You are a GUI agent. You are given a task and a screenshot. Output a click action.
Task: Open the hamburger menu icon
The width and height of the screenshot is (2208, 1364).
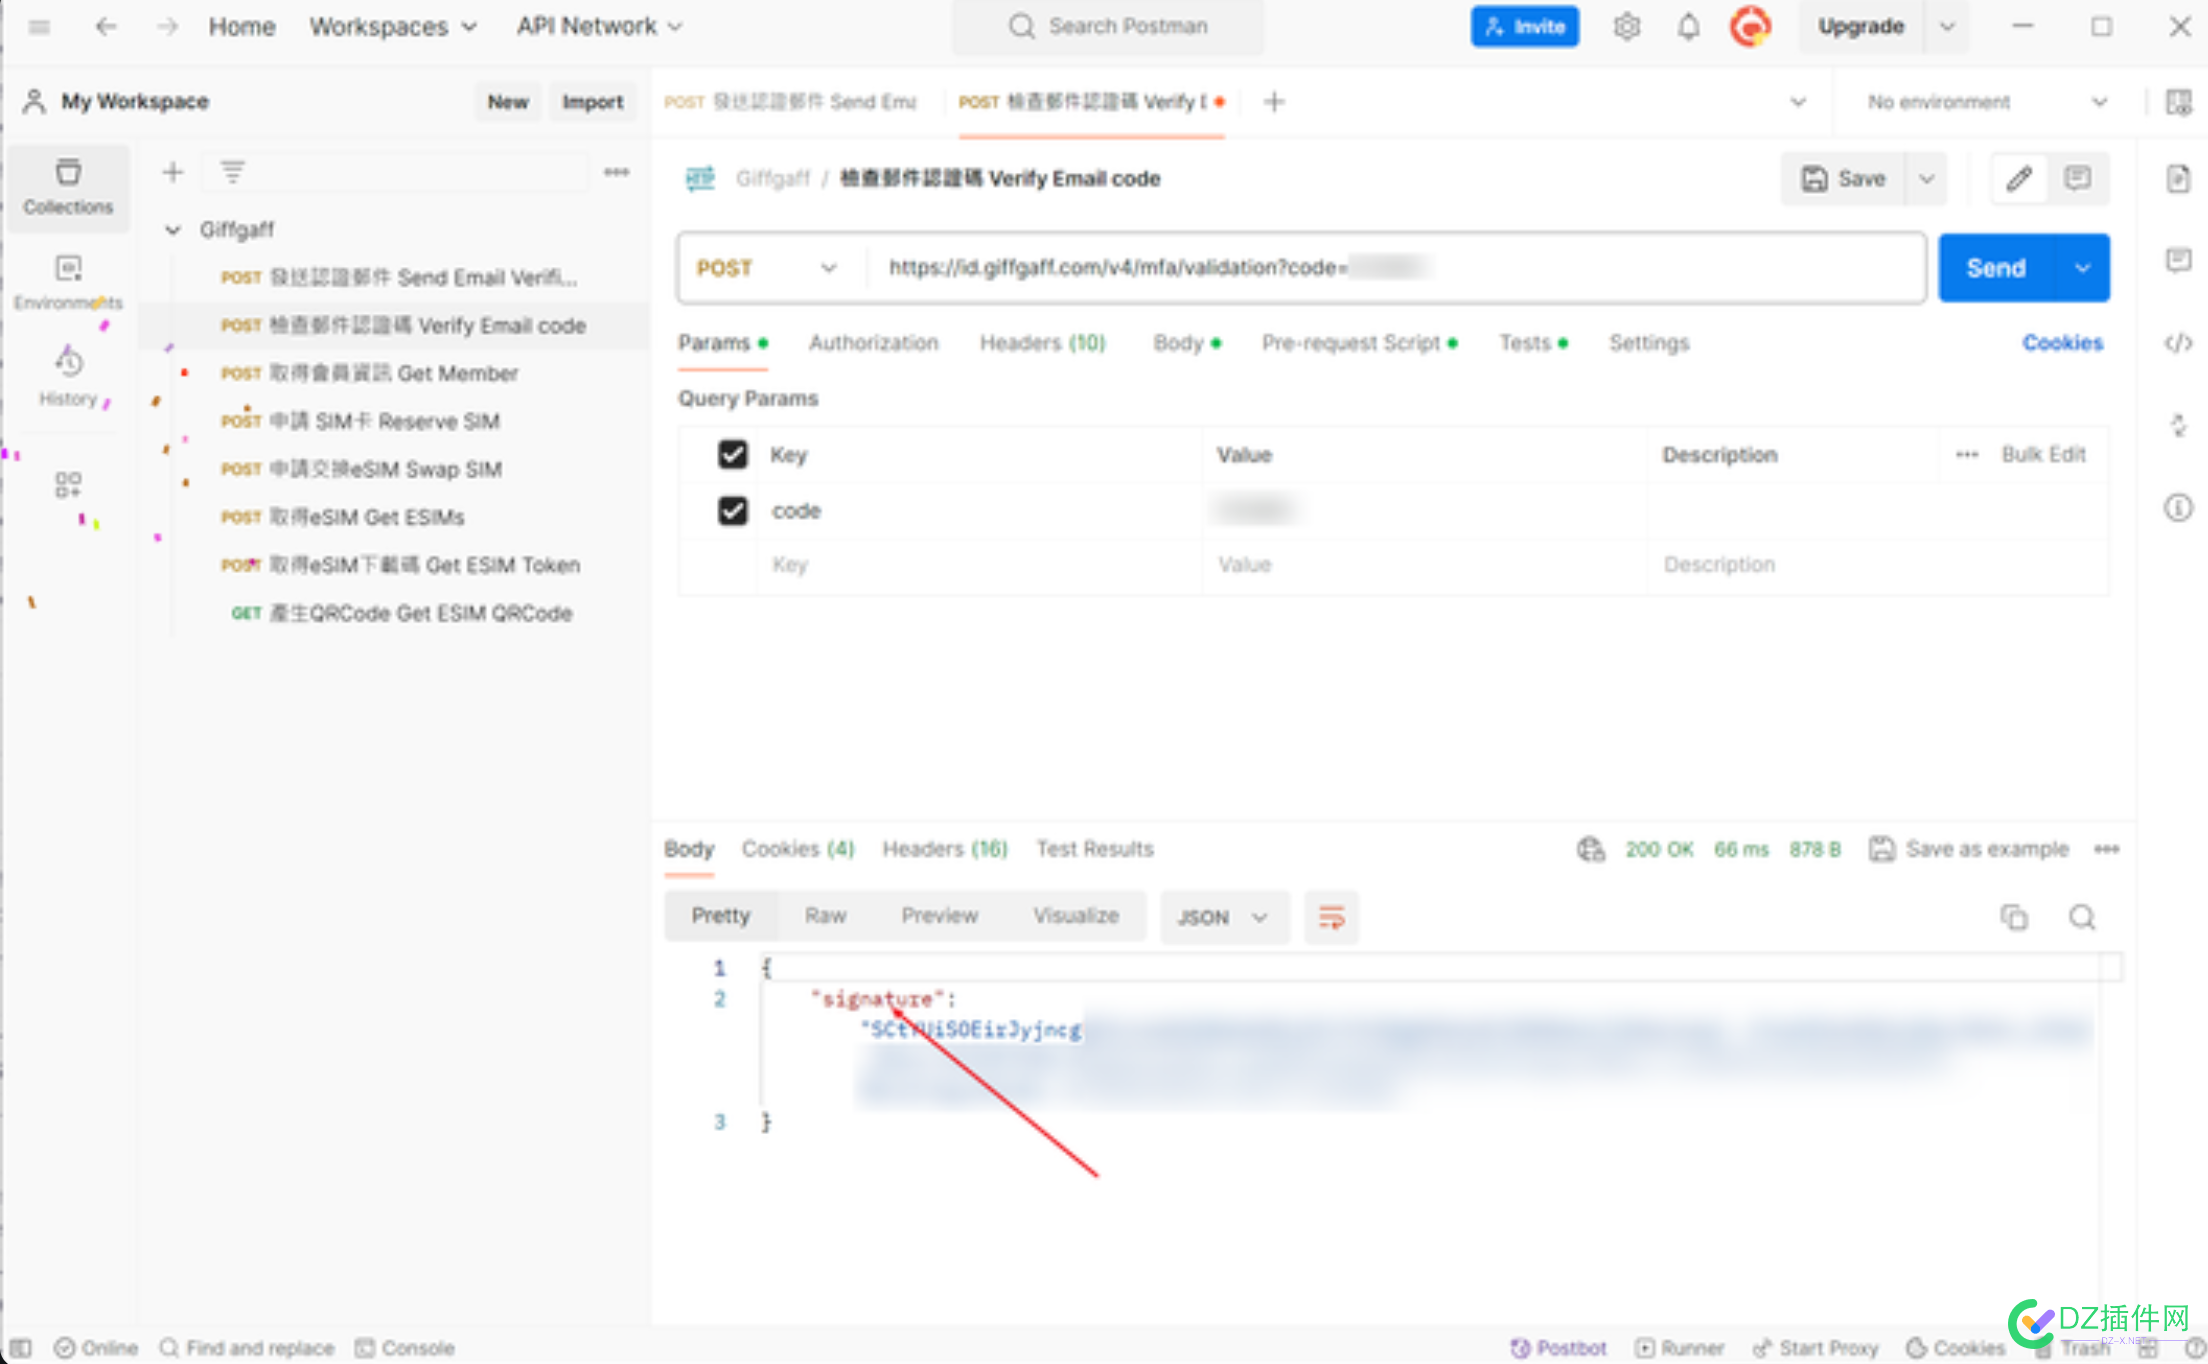39,27
